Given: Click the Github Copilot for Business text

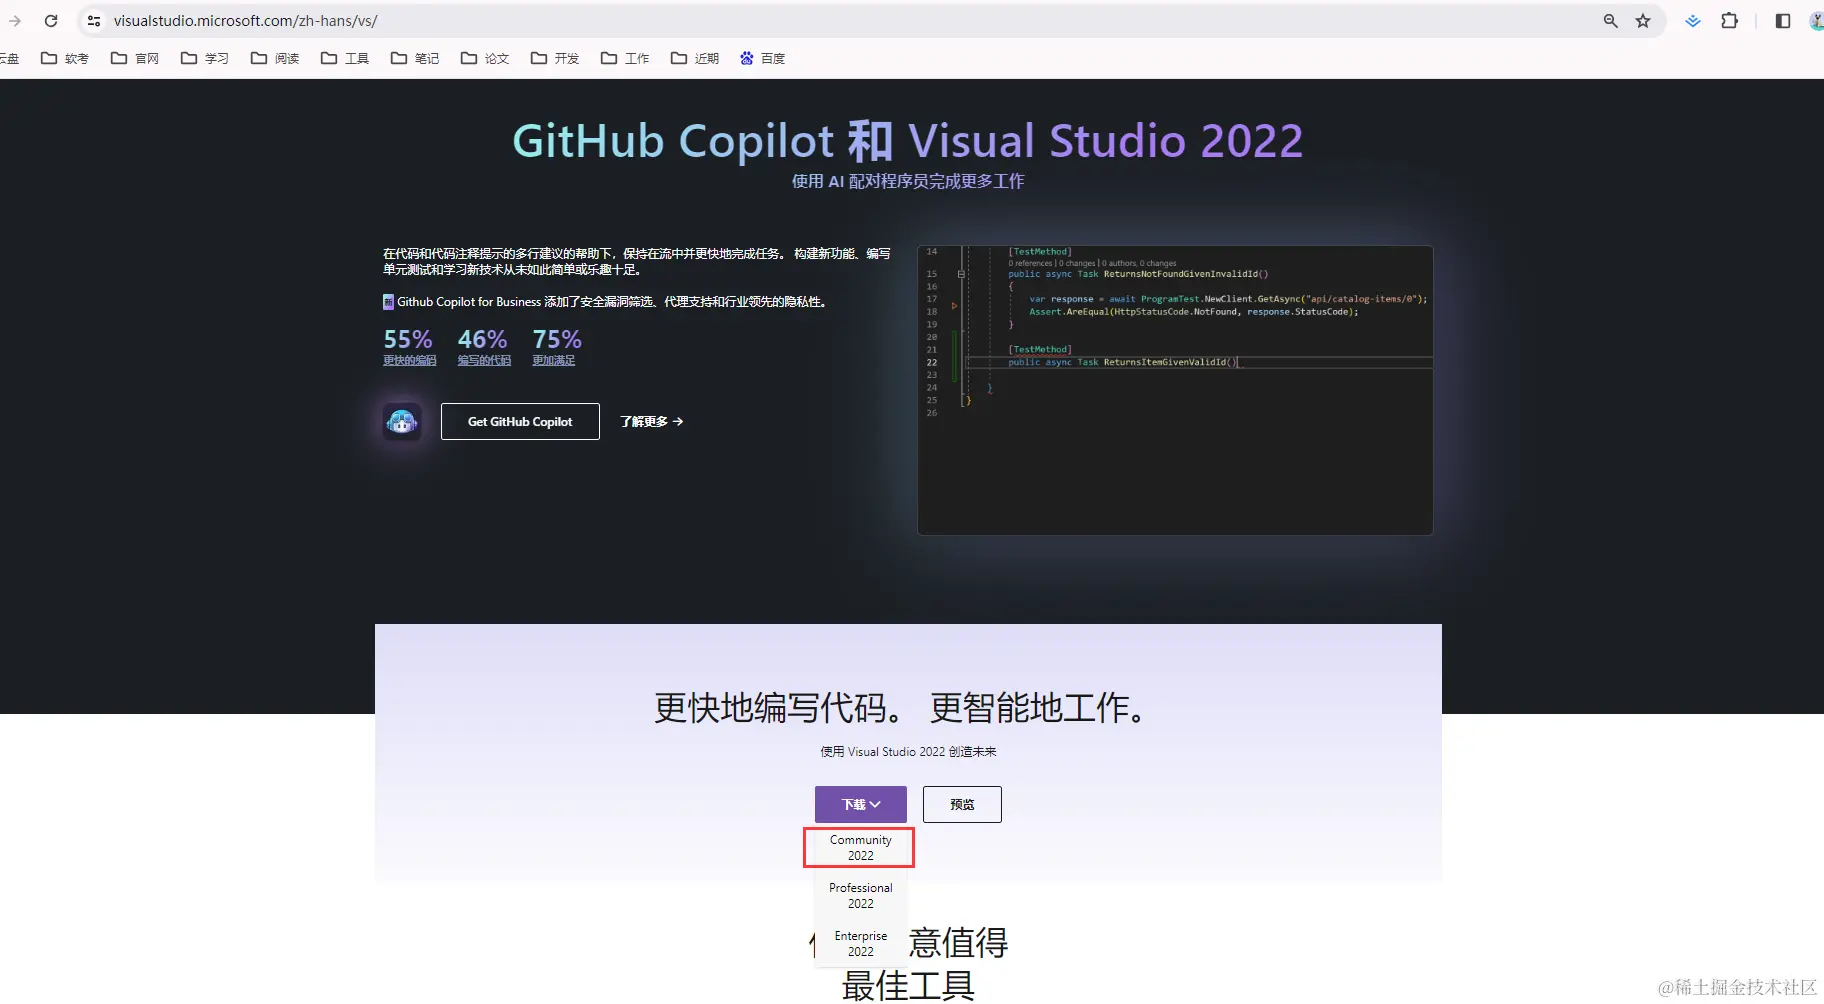Looking at the screenshot, I should coord(469,302).
